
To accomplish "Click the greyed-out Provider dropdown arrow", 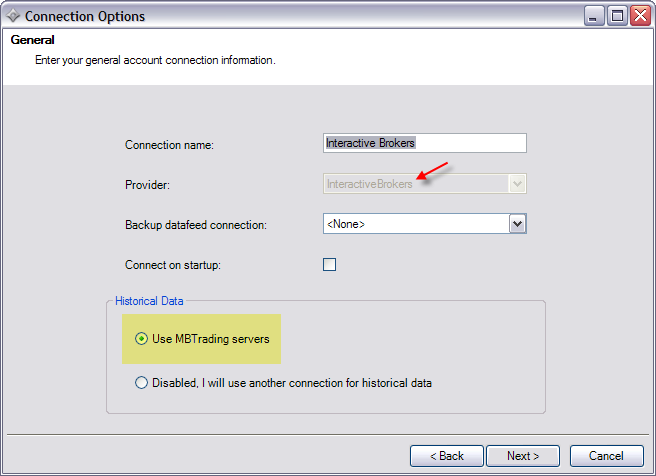I will tap(517, 184).
